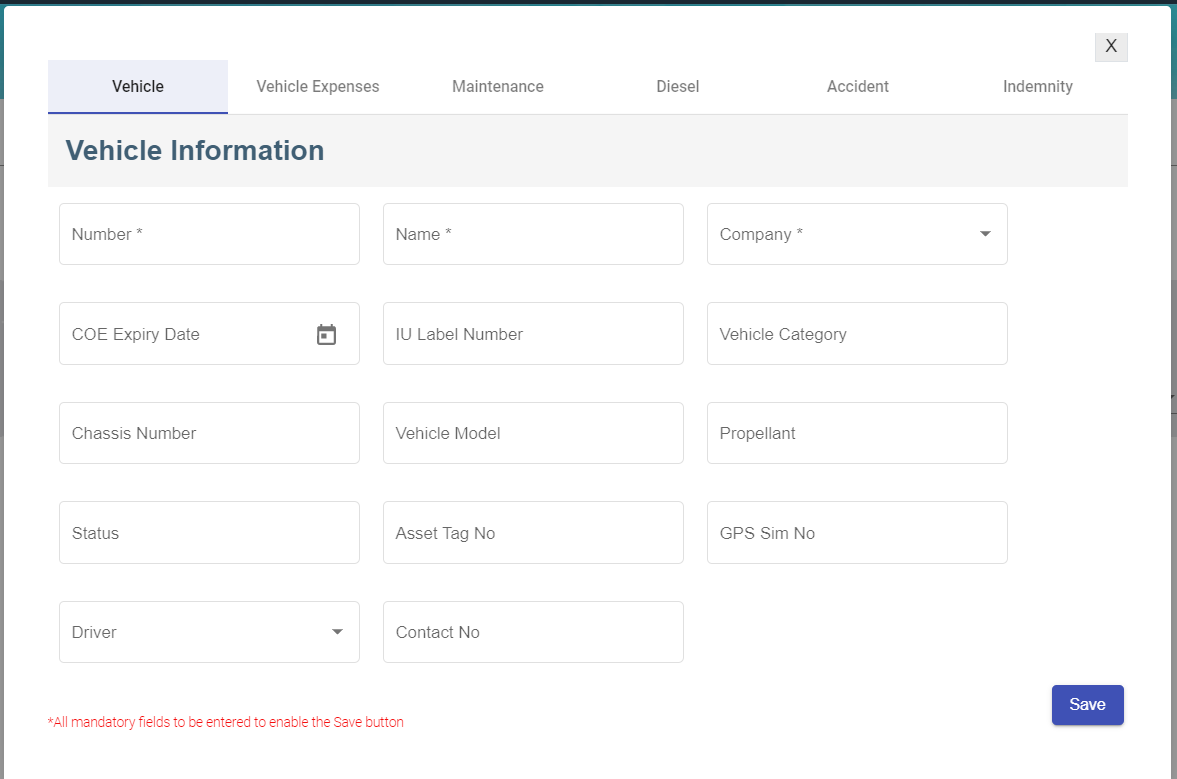Viewport: 1177px width, 779px height.
Task: Focus the GPS Sim No field
Action: pyautogui.click(x=857, y=533)
